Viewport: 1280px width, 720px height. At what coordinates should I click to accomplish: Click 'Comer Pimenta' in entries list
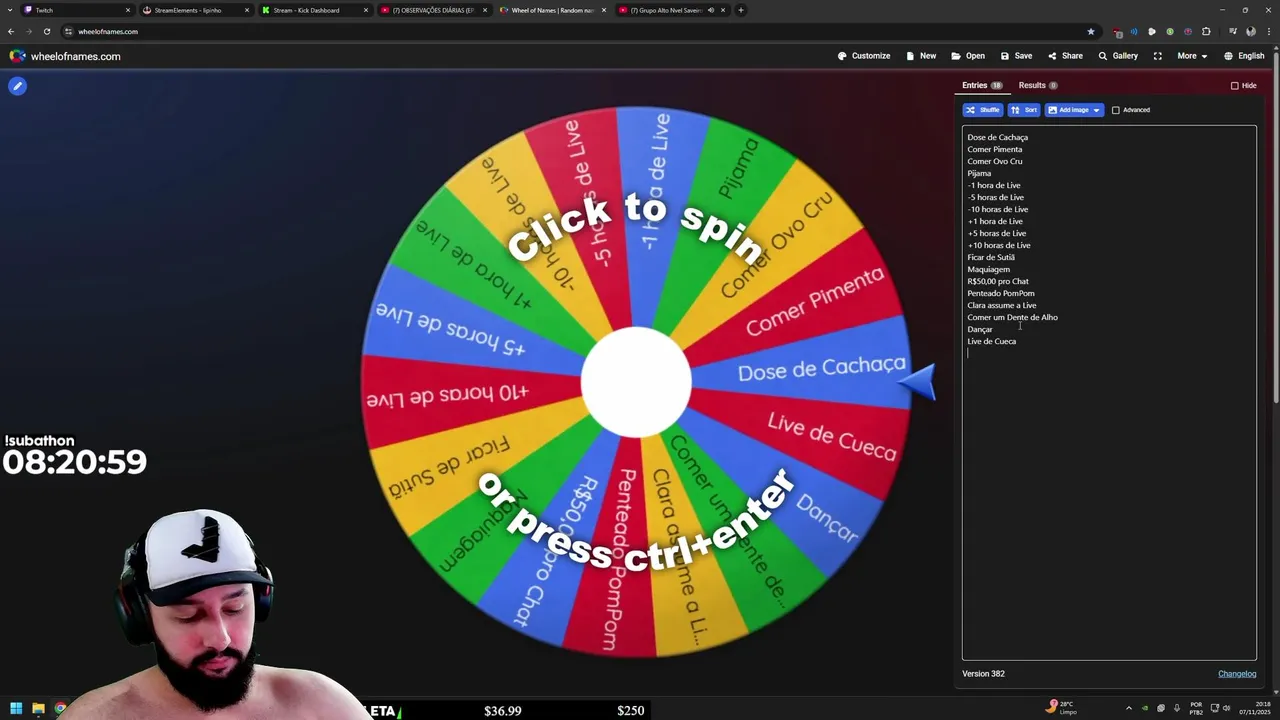click(x=994, y=149)
